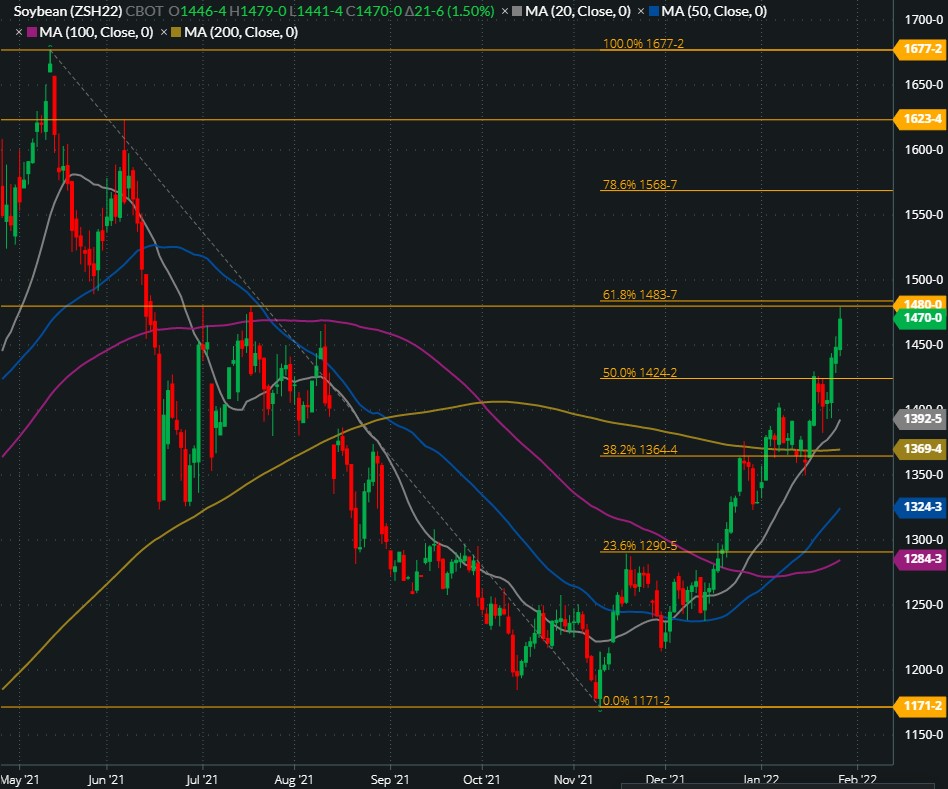Click the green 1470-0 last price tag

coord(920,319)
